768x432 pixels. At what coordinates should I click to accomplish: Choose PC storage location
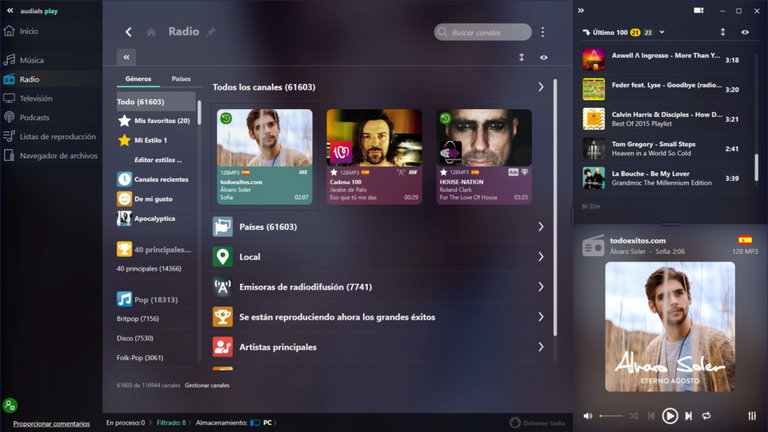click(x=263, y=423)
